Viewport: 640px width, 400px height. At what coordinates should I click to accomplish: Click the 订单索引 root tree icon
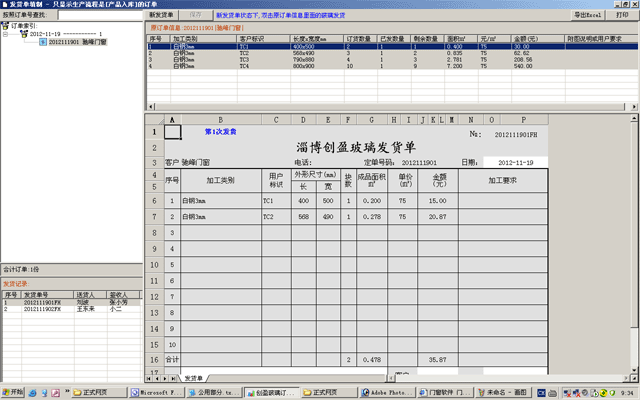6,27
